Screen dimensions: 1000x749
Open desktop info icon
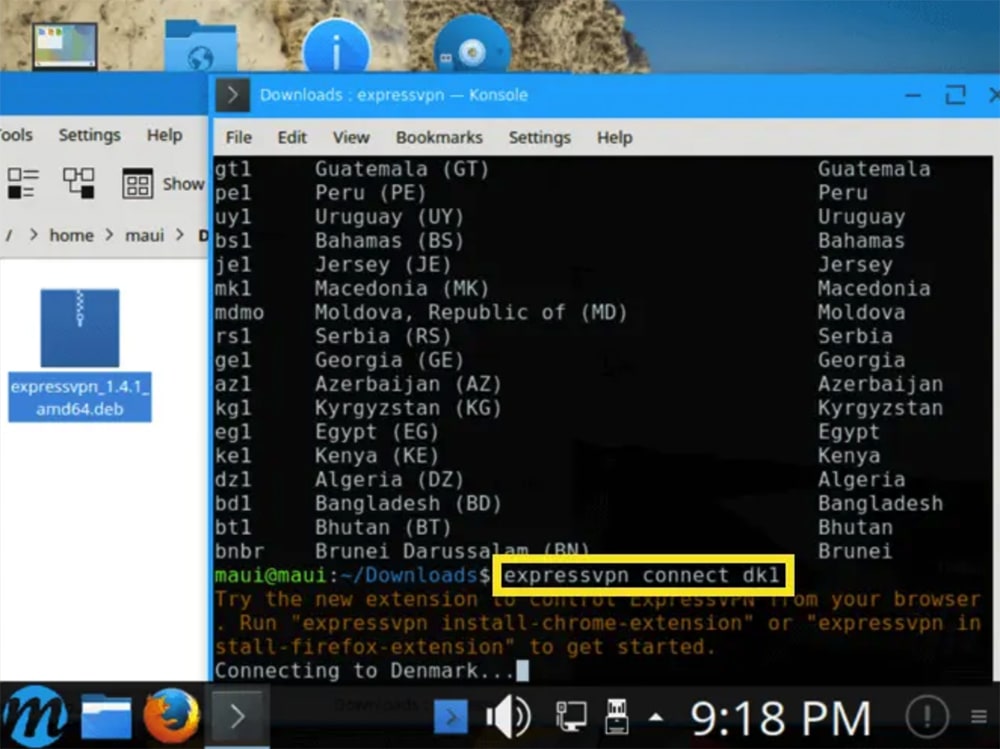click(x=337, y=46)
